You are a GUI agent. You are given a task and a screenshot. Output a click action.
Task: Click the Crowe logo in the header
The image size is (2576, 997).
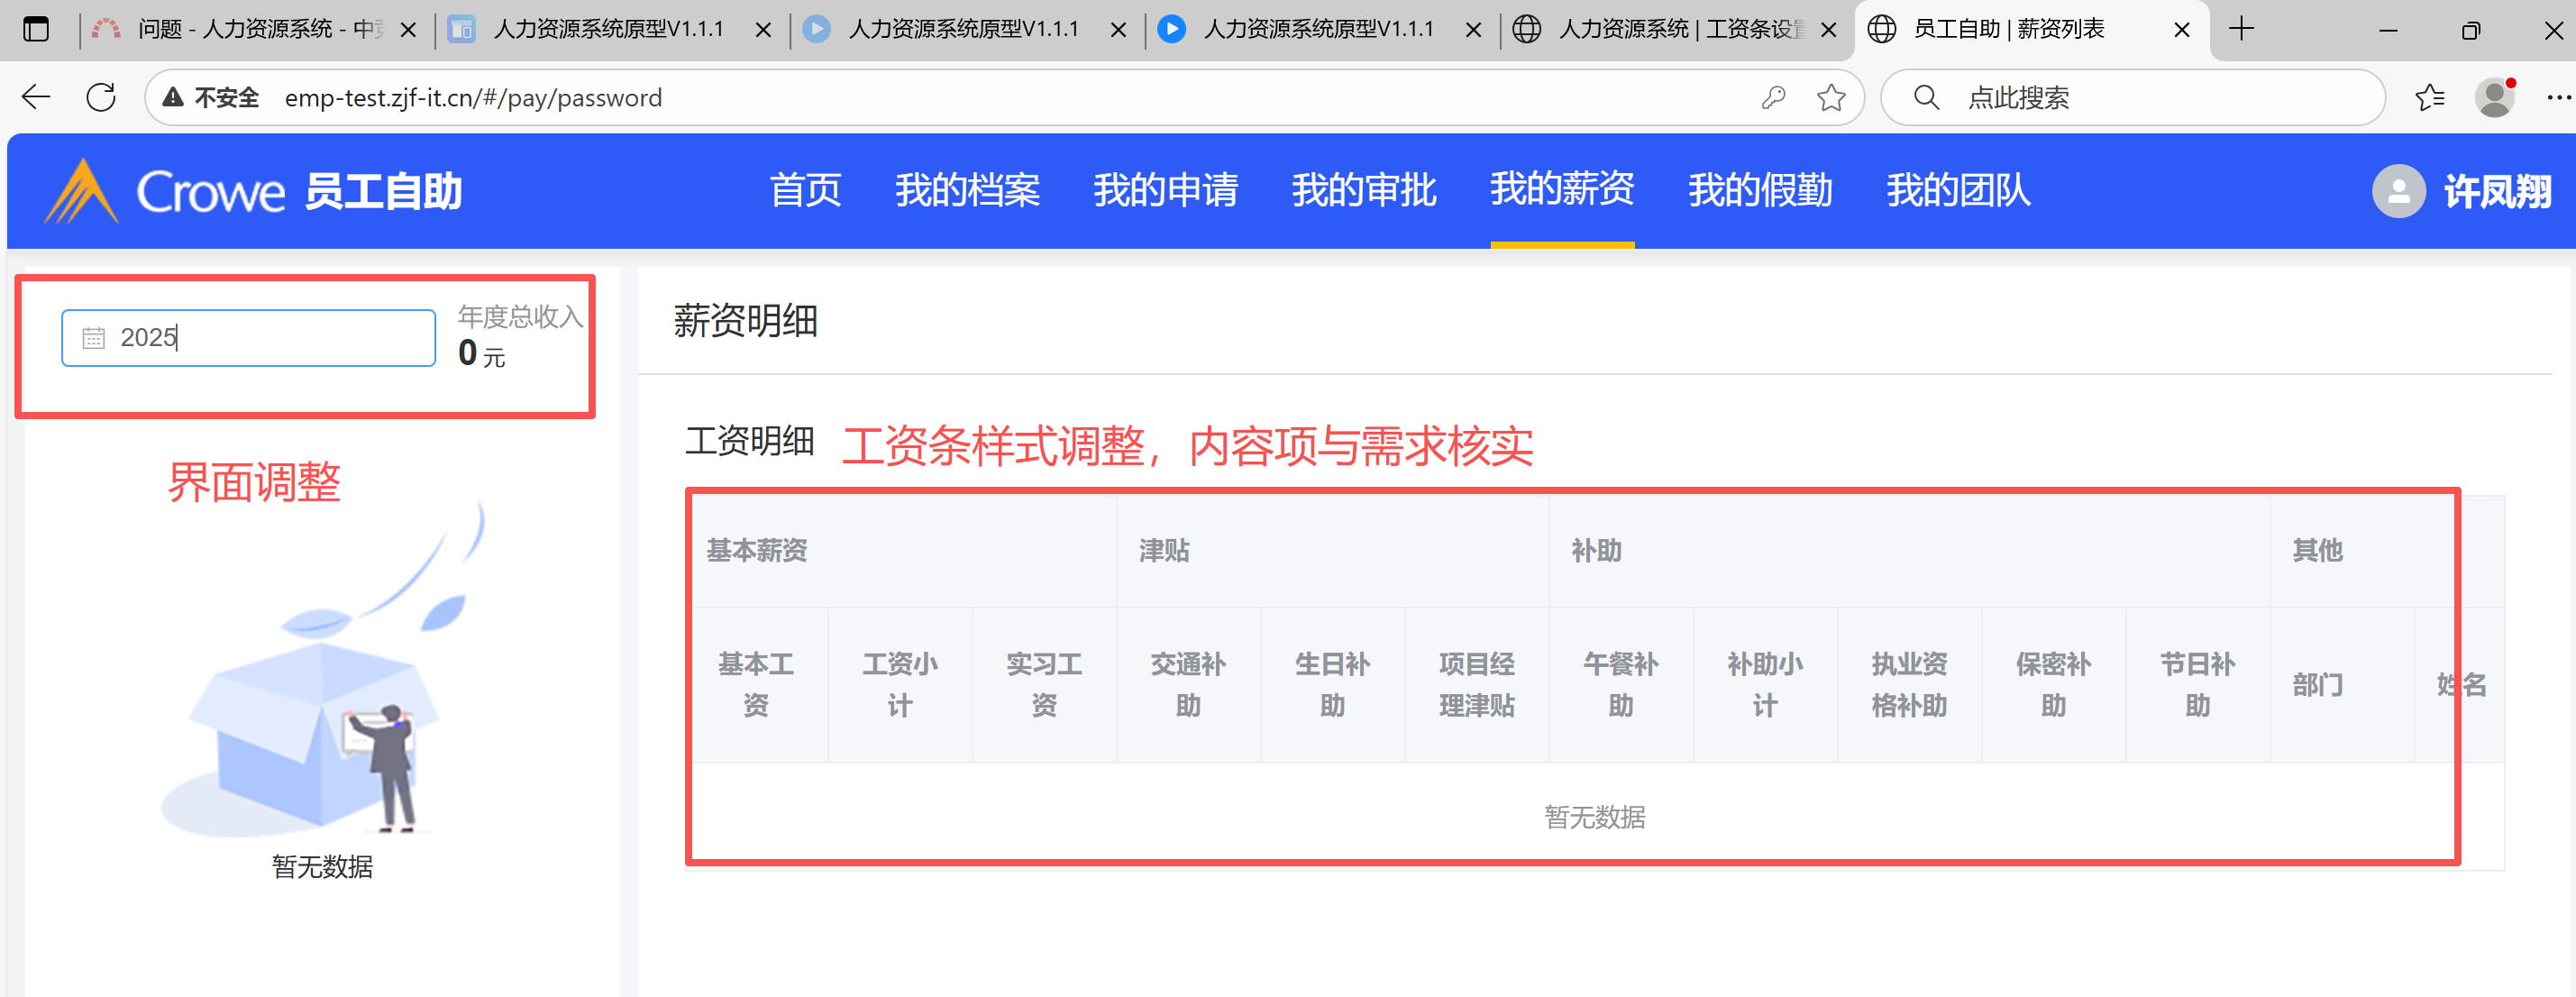tap(165, 190)
